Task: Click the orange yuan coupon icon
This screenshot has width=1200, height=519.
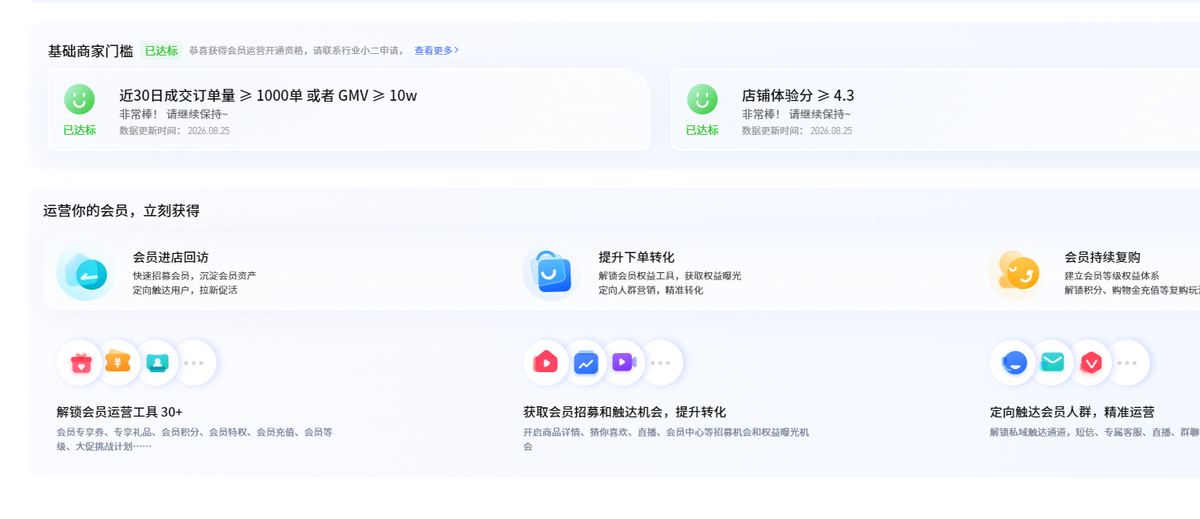Action: point(118,362)
